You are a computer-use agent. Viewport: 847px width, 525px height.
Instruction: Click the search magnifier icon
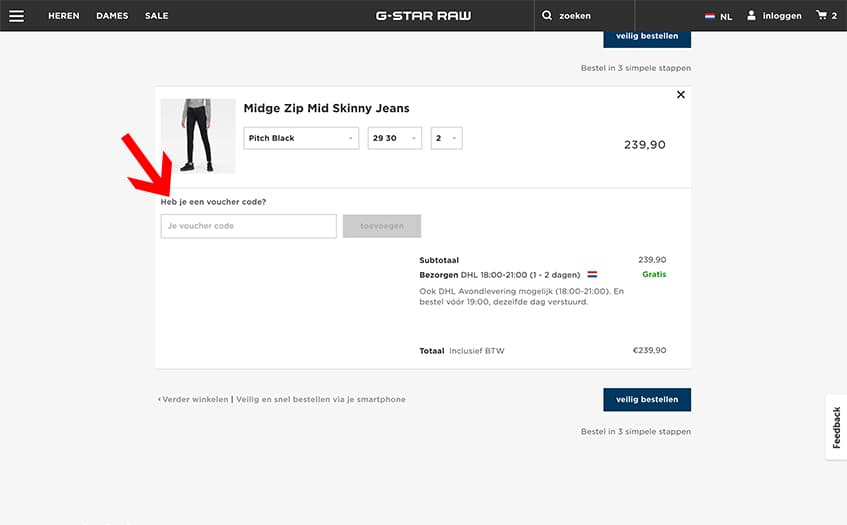click(547, 16)
